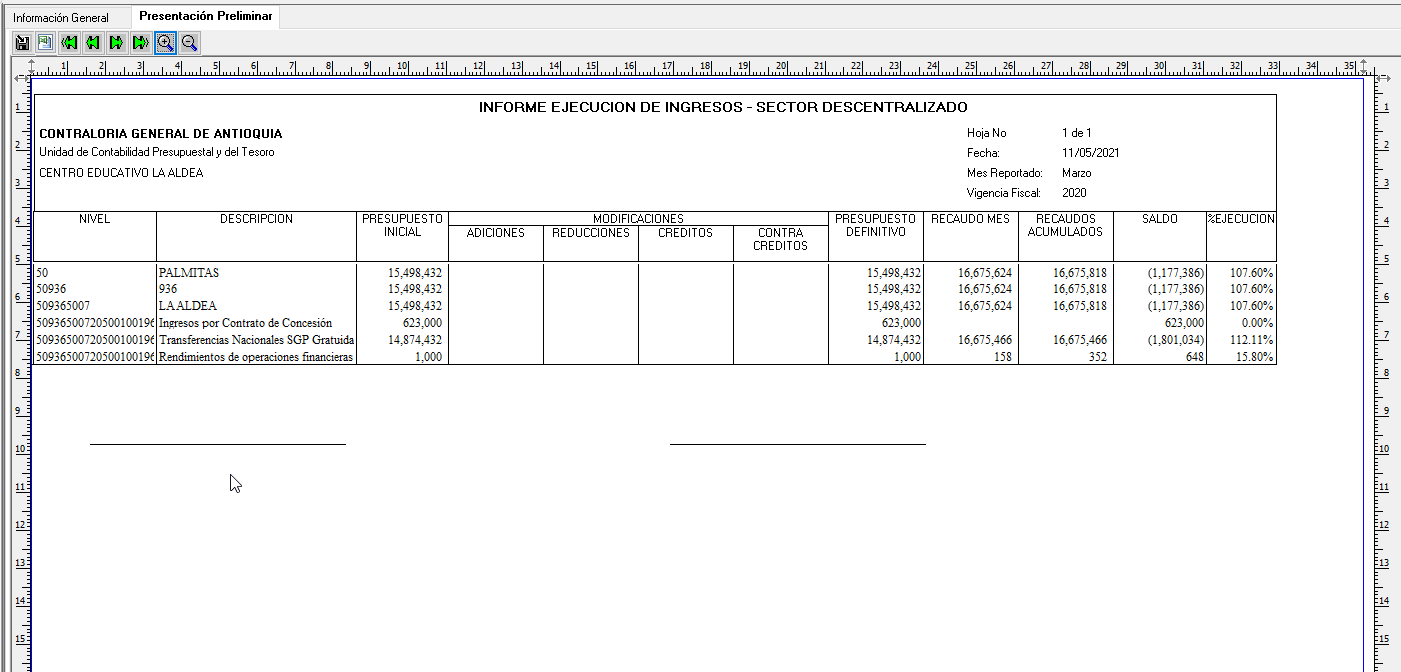The image size is (1401, 672).
Task: Select the PALMITAS description row
Action: (188, 272)
